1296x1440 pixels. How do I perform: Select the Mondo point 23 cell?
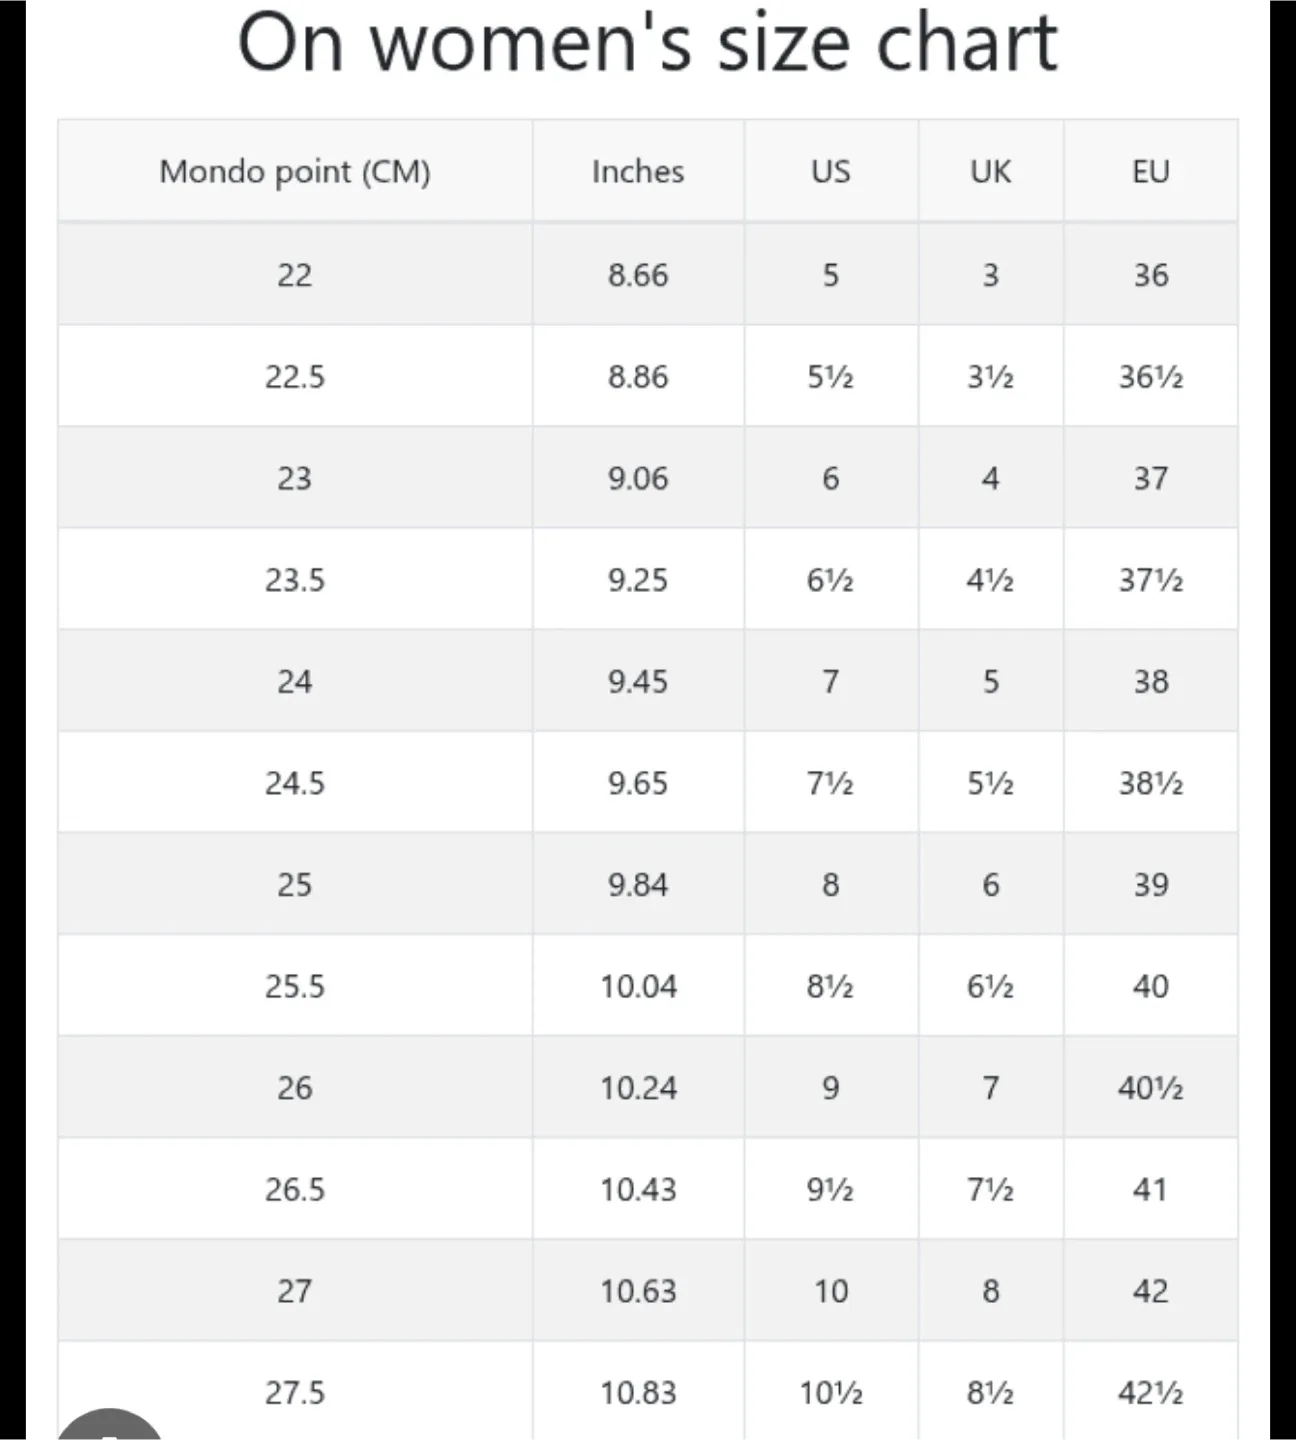click(295, 478)
